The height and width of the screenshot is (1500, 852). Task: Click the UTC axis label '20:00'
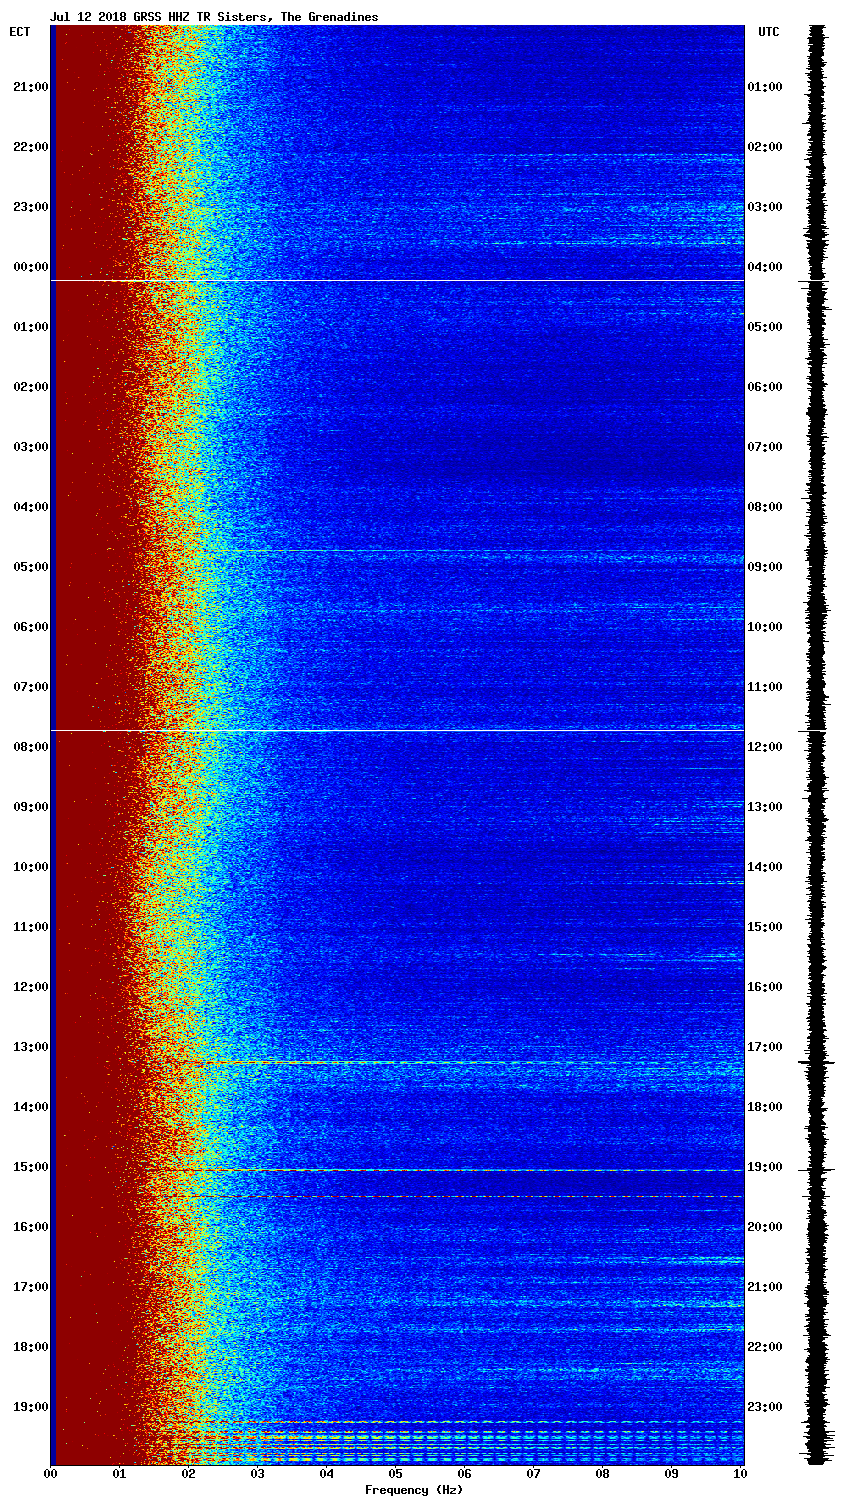click(x=765, y=1227)
